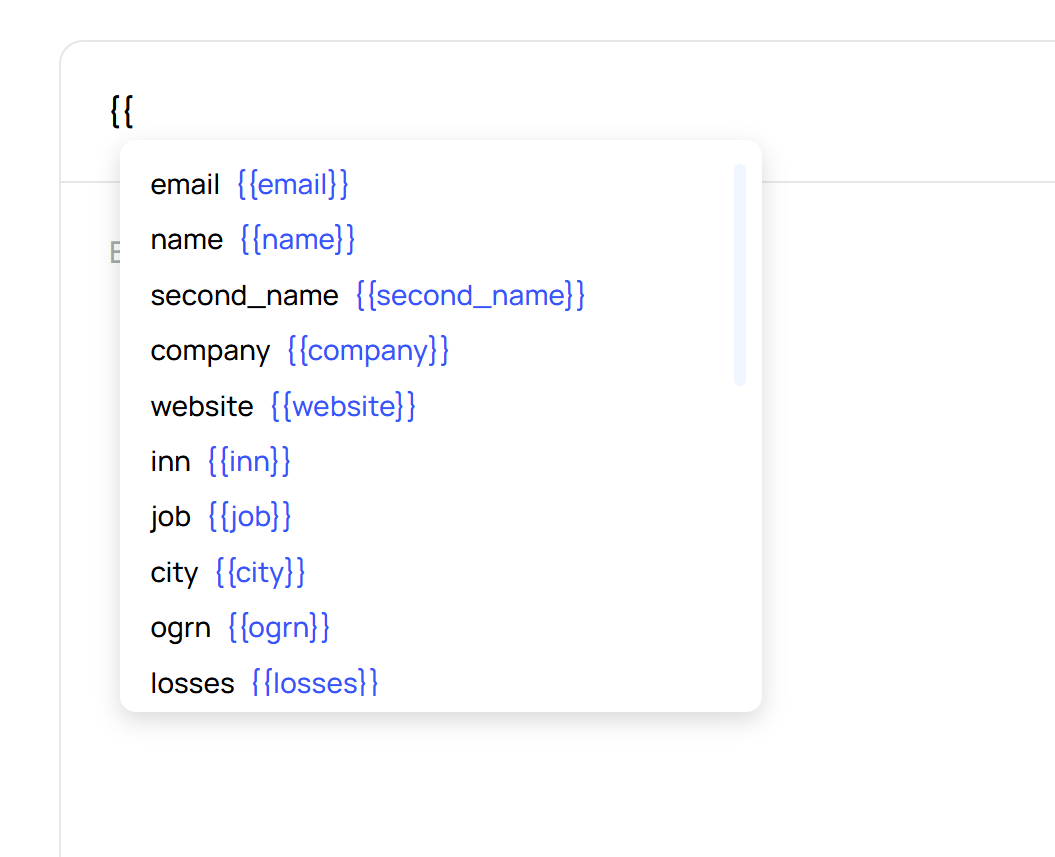Click the blue {{name}} token

[298, 240]
